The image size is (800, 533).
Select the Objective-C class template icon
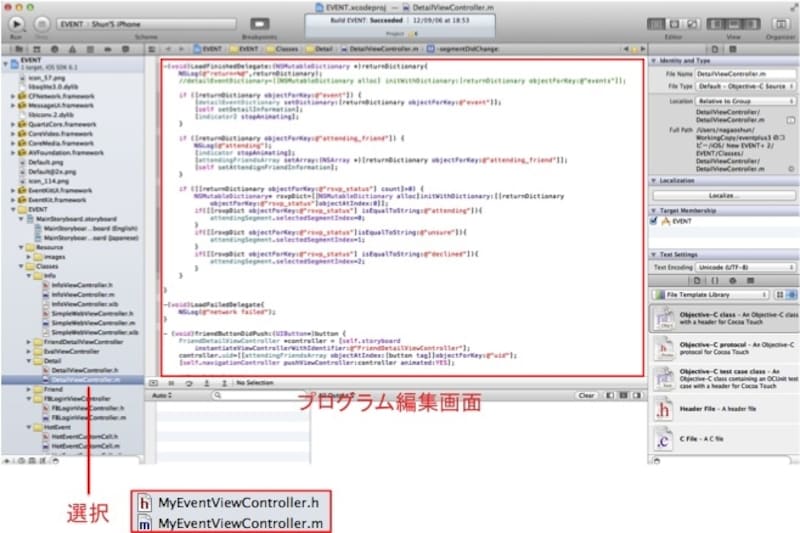coord(662,318)
